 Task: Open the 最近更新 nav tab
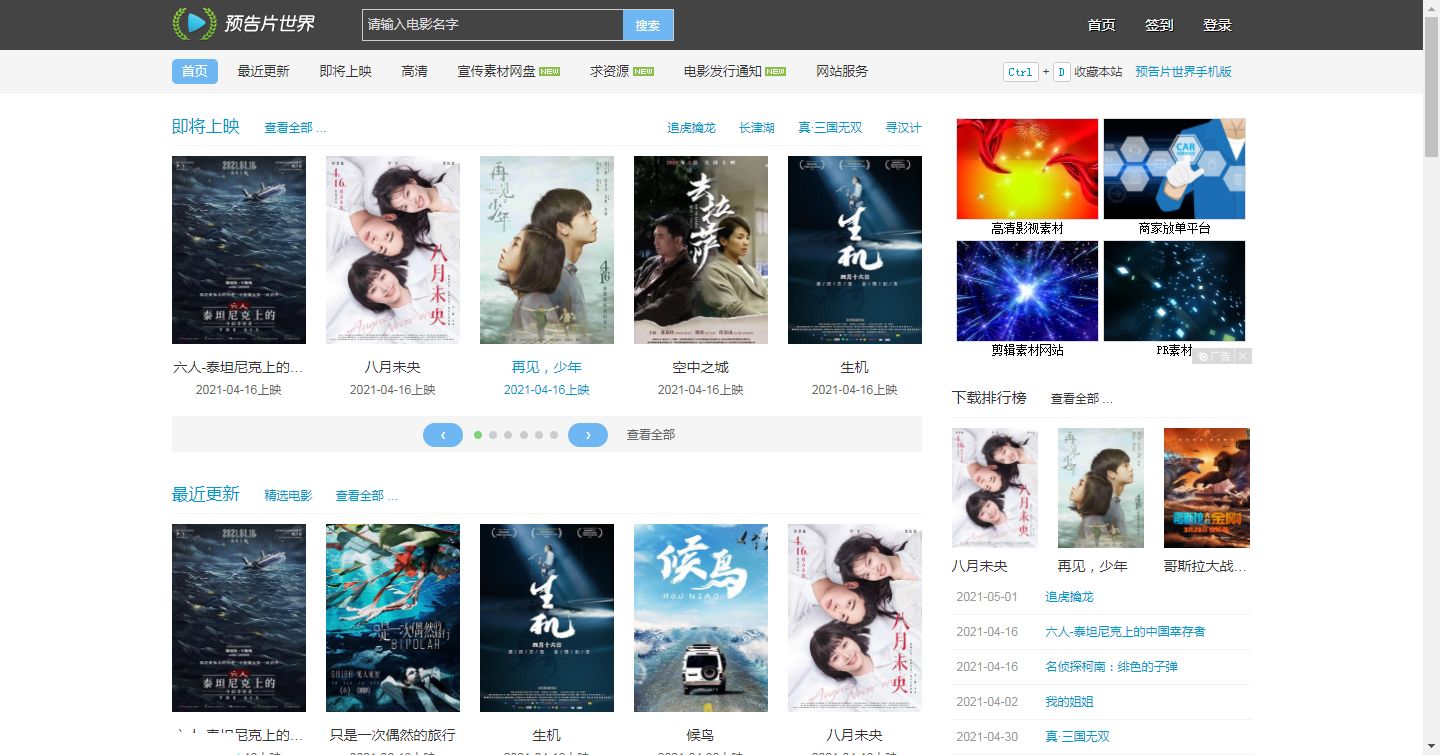263,71
